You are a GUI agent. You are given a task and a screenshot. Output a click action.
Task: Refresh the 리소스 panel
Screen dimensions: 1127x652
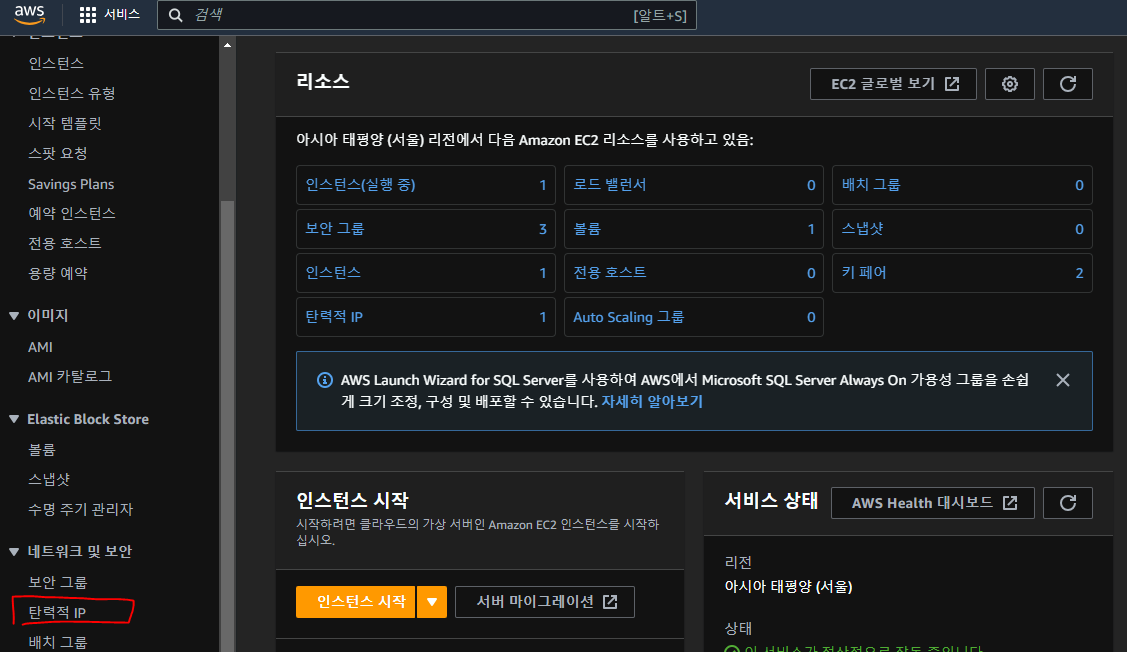1067,84
